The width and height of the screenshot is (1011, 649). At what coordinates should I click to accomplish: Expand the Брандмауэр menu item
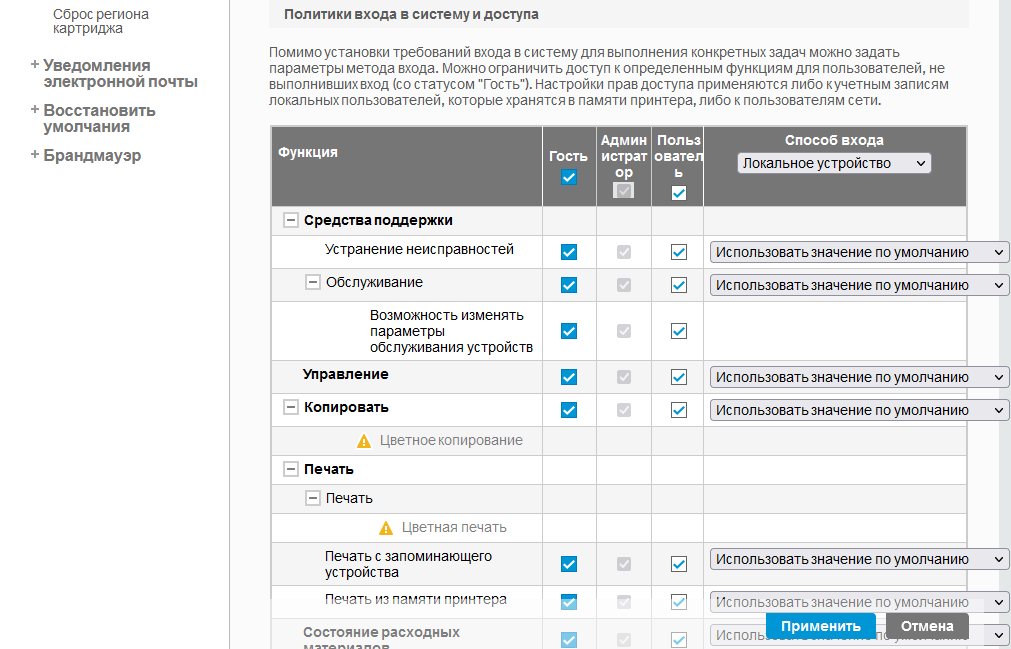[x=35, y=155]
